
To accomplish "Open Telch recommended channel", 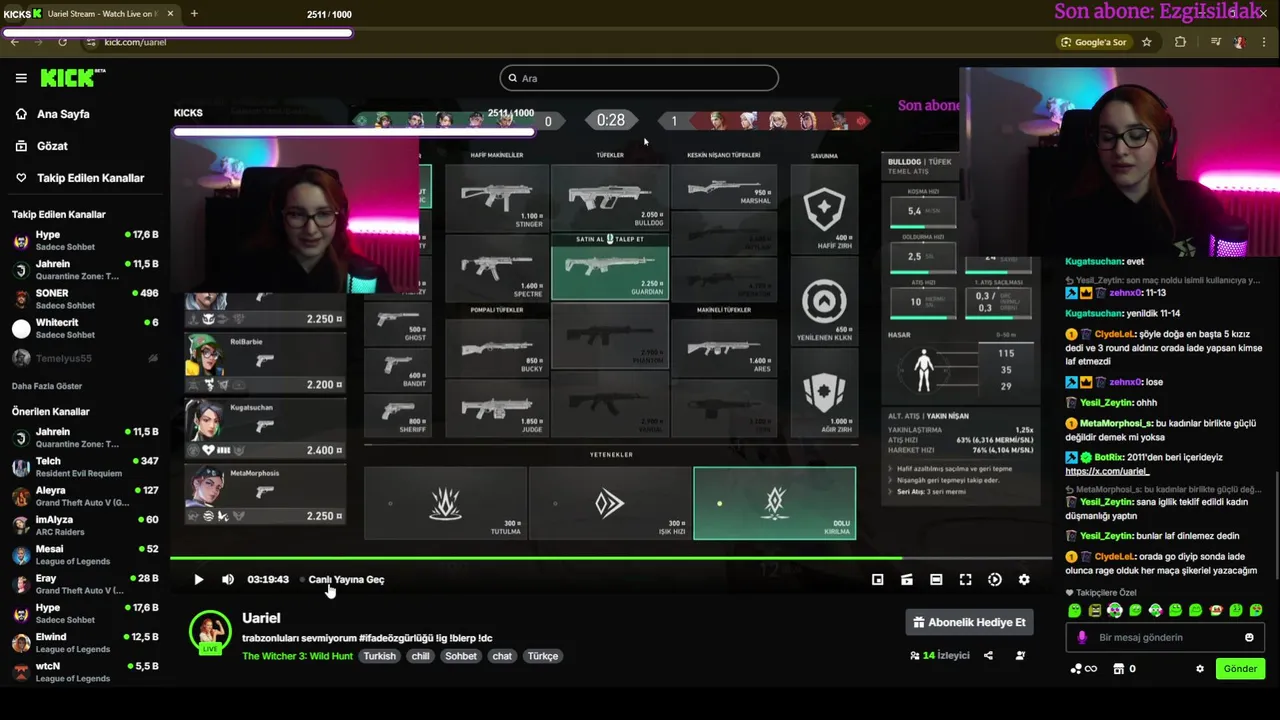I will [85, 466].
